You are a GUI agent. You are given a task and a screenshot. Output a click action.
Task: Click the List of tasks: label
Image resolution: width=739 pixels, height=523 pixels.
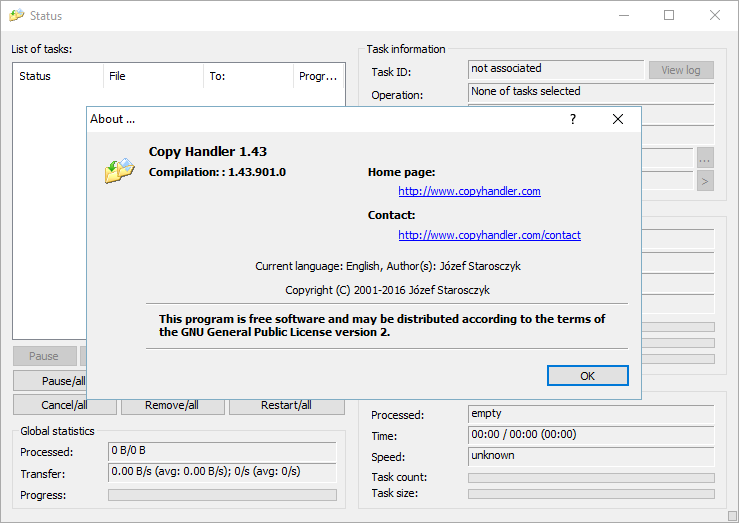click(41, 49)
